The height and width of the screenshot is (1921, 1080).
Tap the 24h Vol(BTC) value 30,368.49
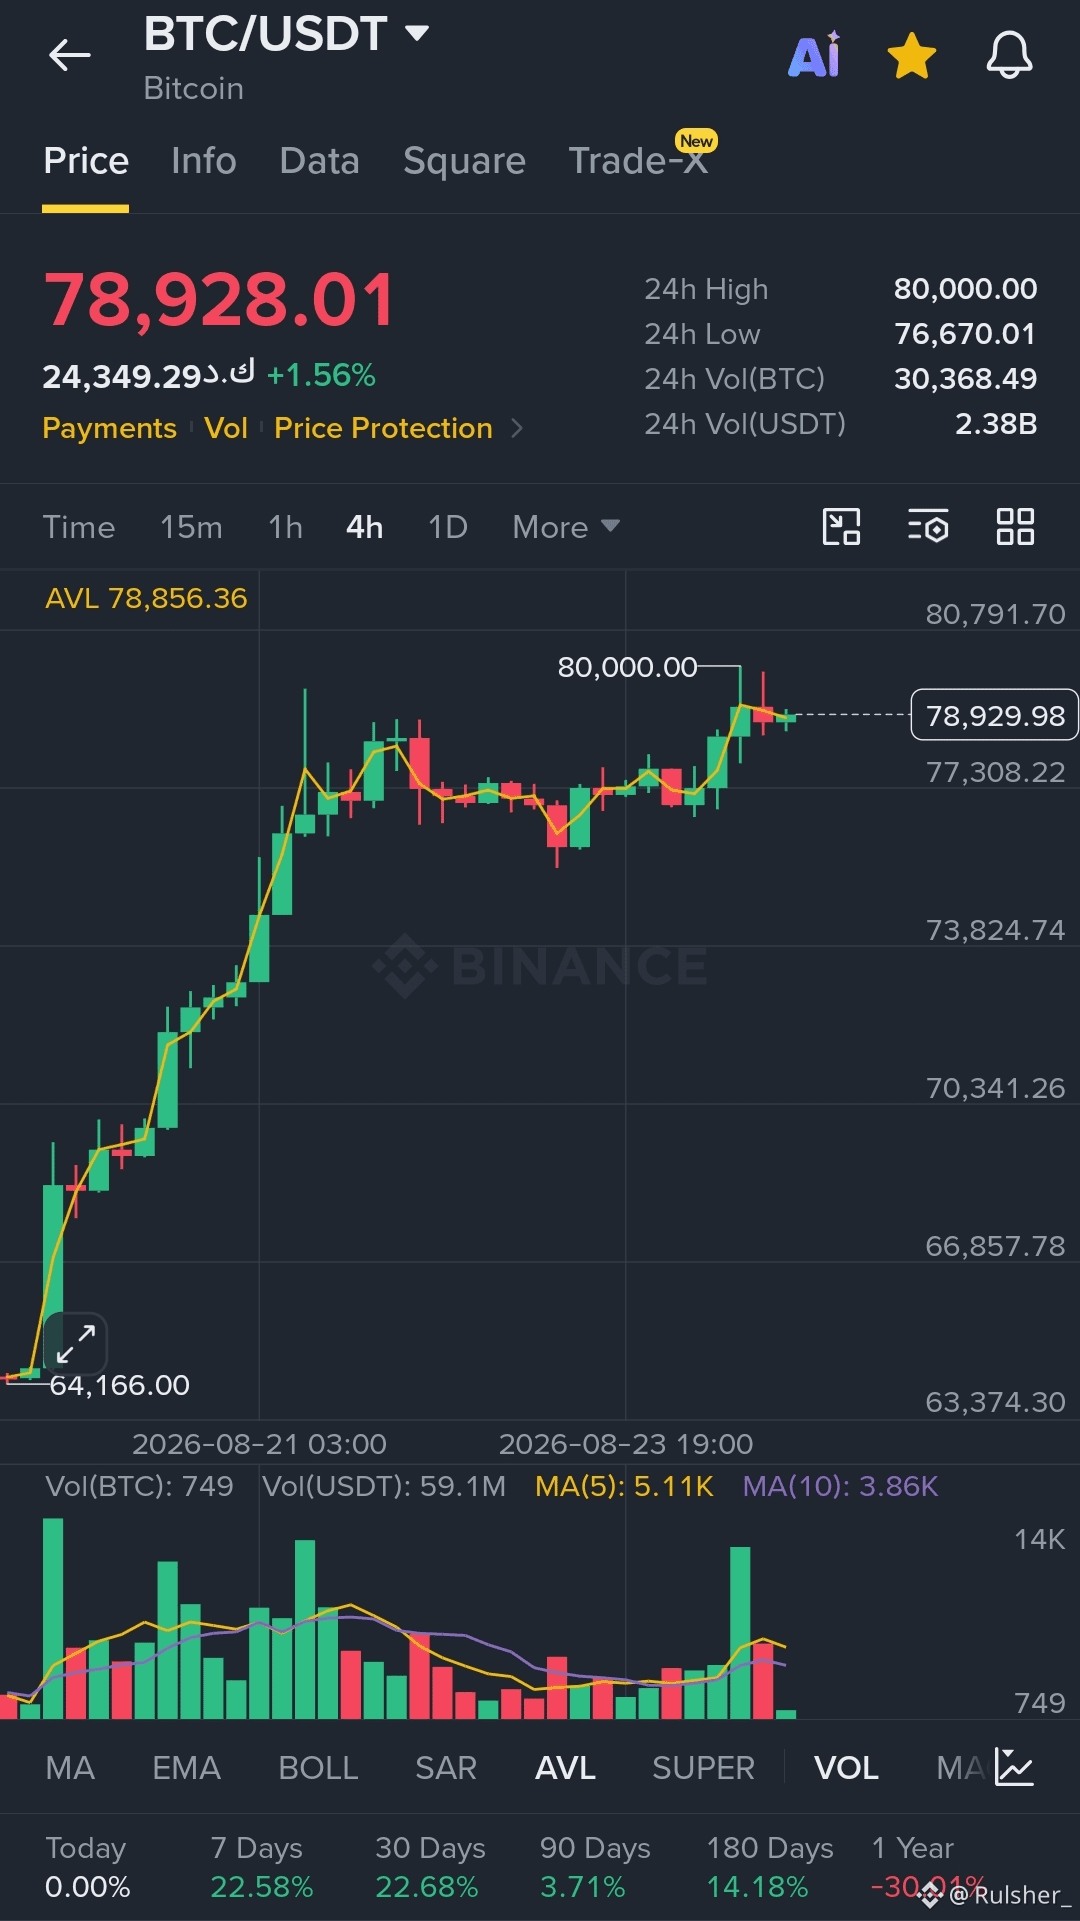965,379
